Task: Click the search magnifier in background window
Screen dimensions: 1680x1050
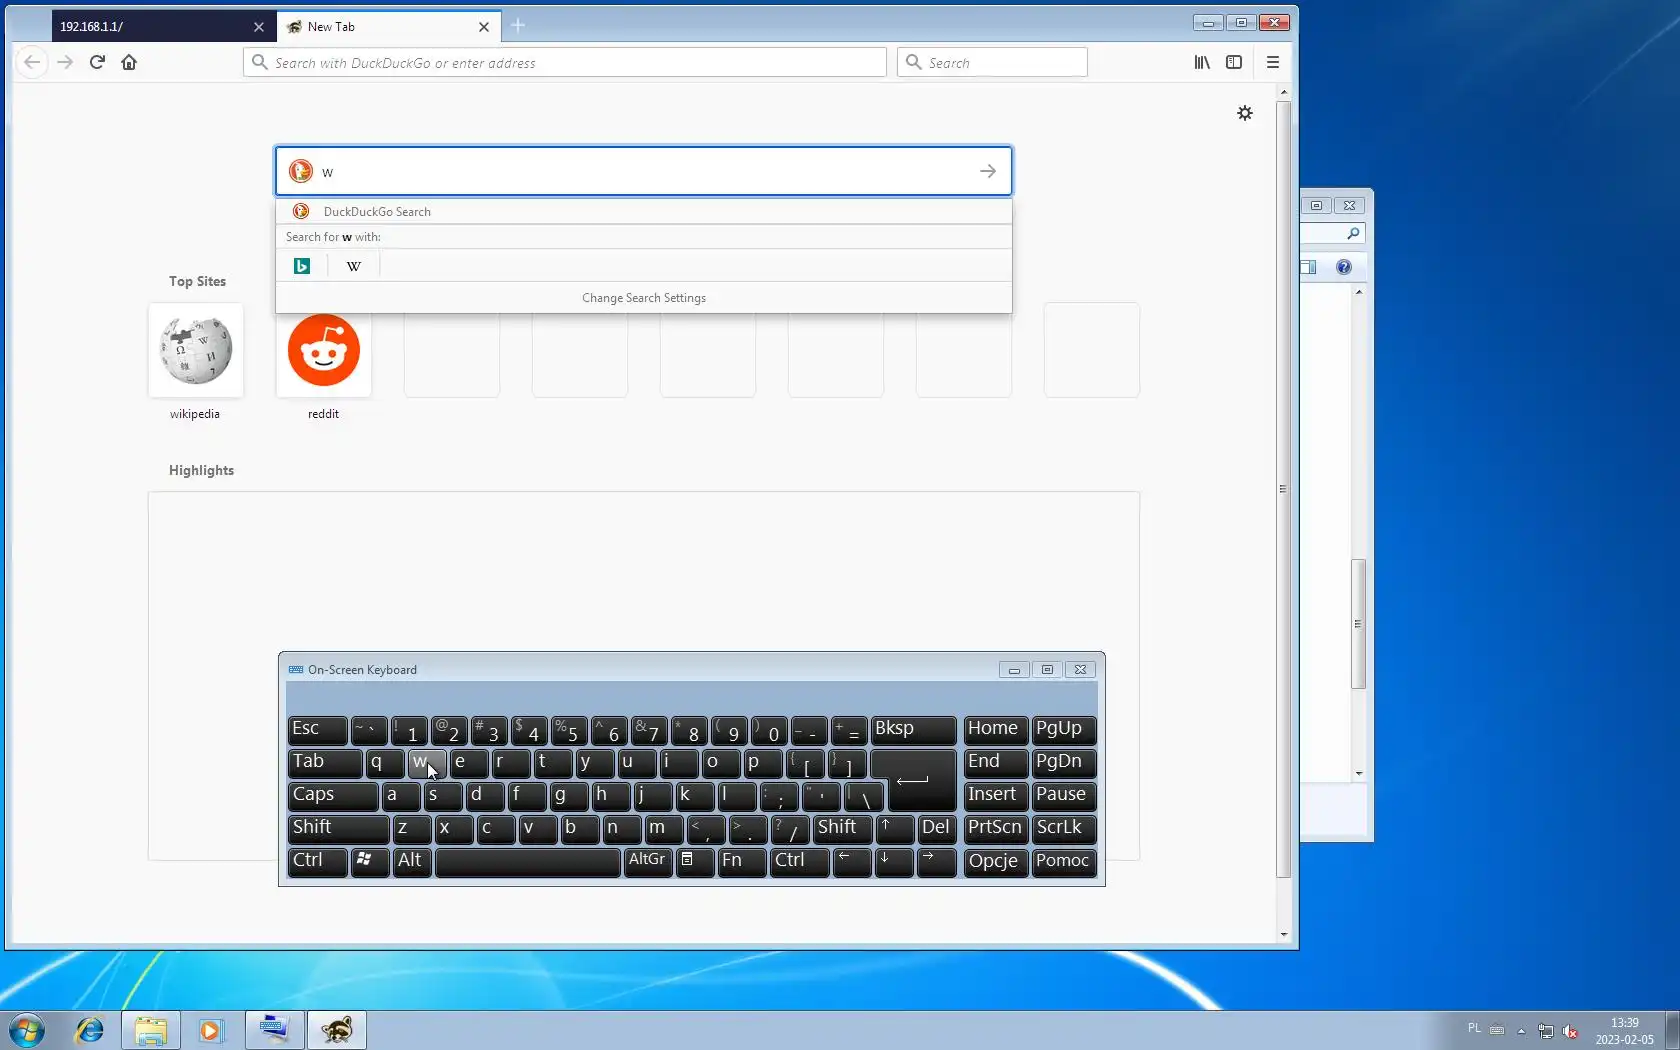Action: click(x=1353, y=233)
